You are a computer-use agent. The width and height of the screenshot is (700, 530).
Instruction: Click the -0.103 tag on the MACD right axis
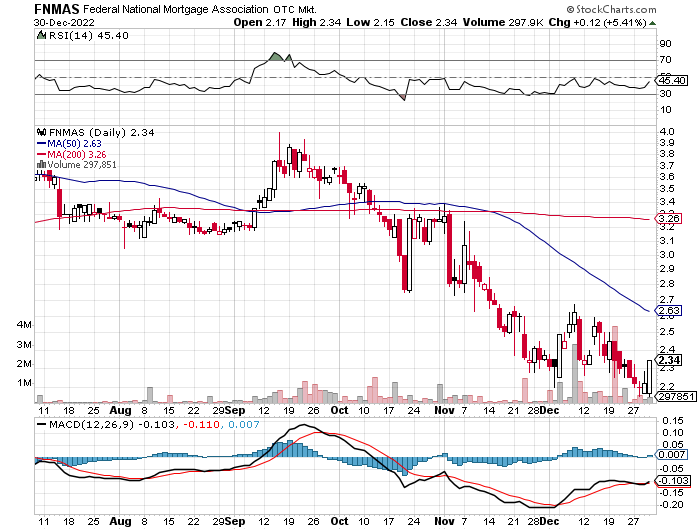pyautogui.click(x=674, y=481)
